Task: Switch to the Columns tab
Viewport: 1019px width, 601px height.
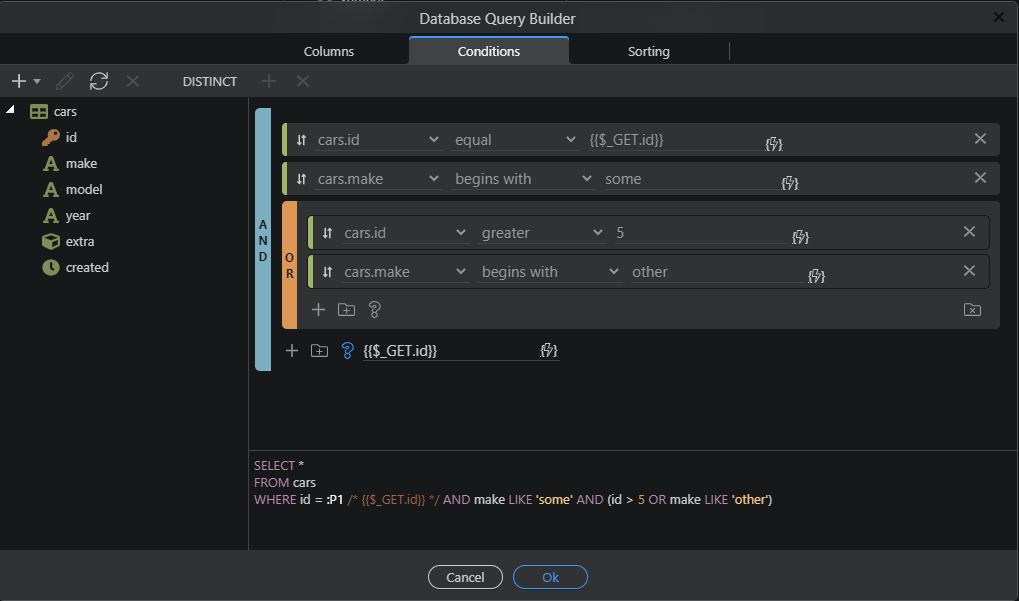Action: [x=329, y=51]
